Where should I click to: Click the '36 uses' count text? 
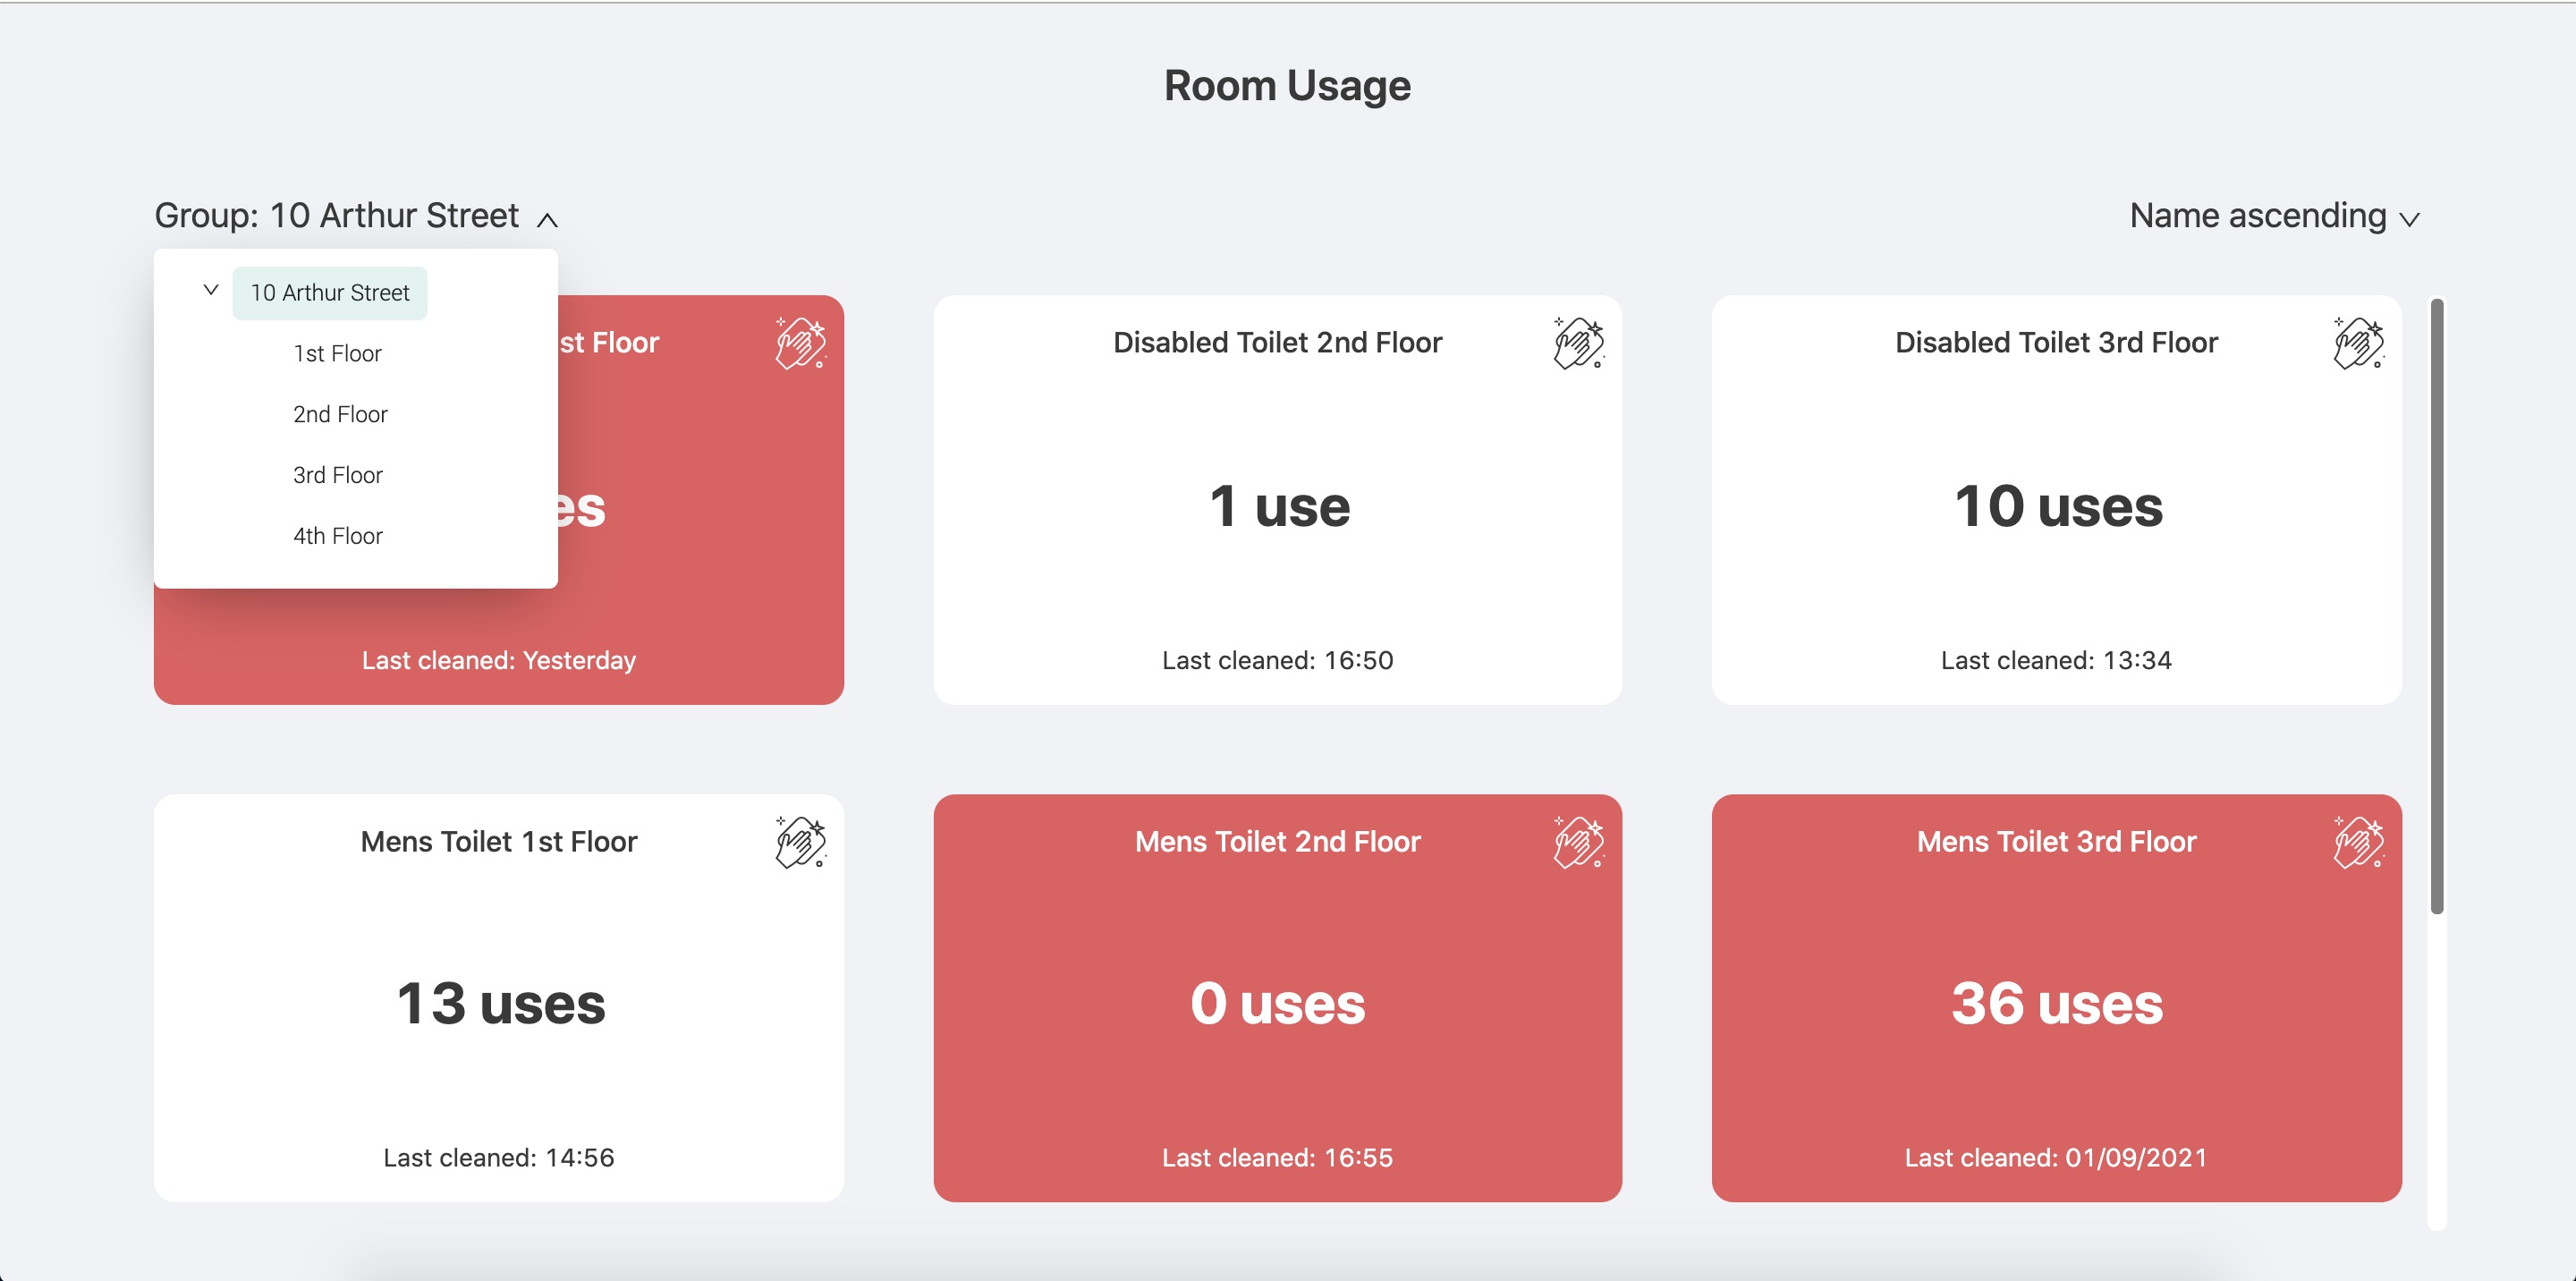click(2057, 1004)
